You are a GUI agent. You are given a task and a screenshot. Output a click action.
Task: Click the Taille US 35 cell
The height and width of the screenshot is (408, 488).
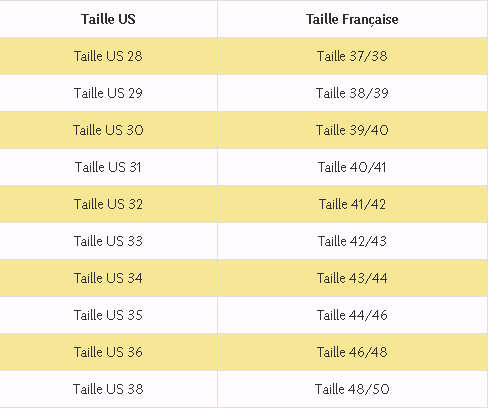click(x=108, y=315)
